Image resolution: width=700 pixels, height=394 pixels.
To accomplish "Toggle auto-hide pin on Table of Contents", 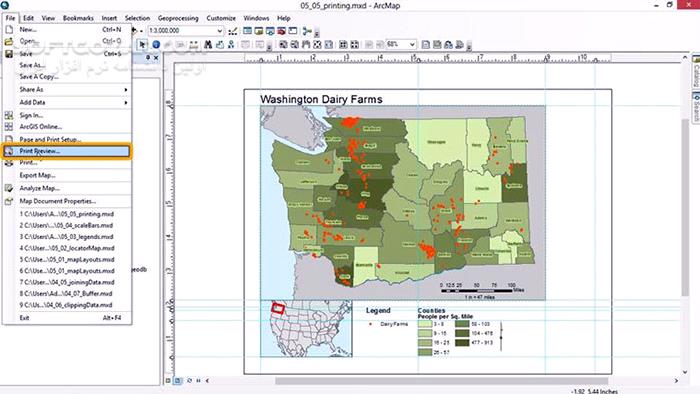I will point(148,58).
